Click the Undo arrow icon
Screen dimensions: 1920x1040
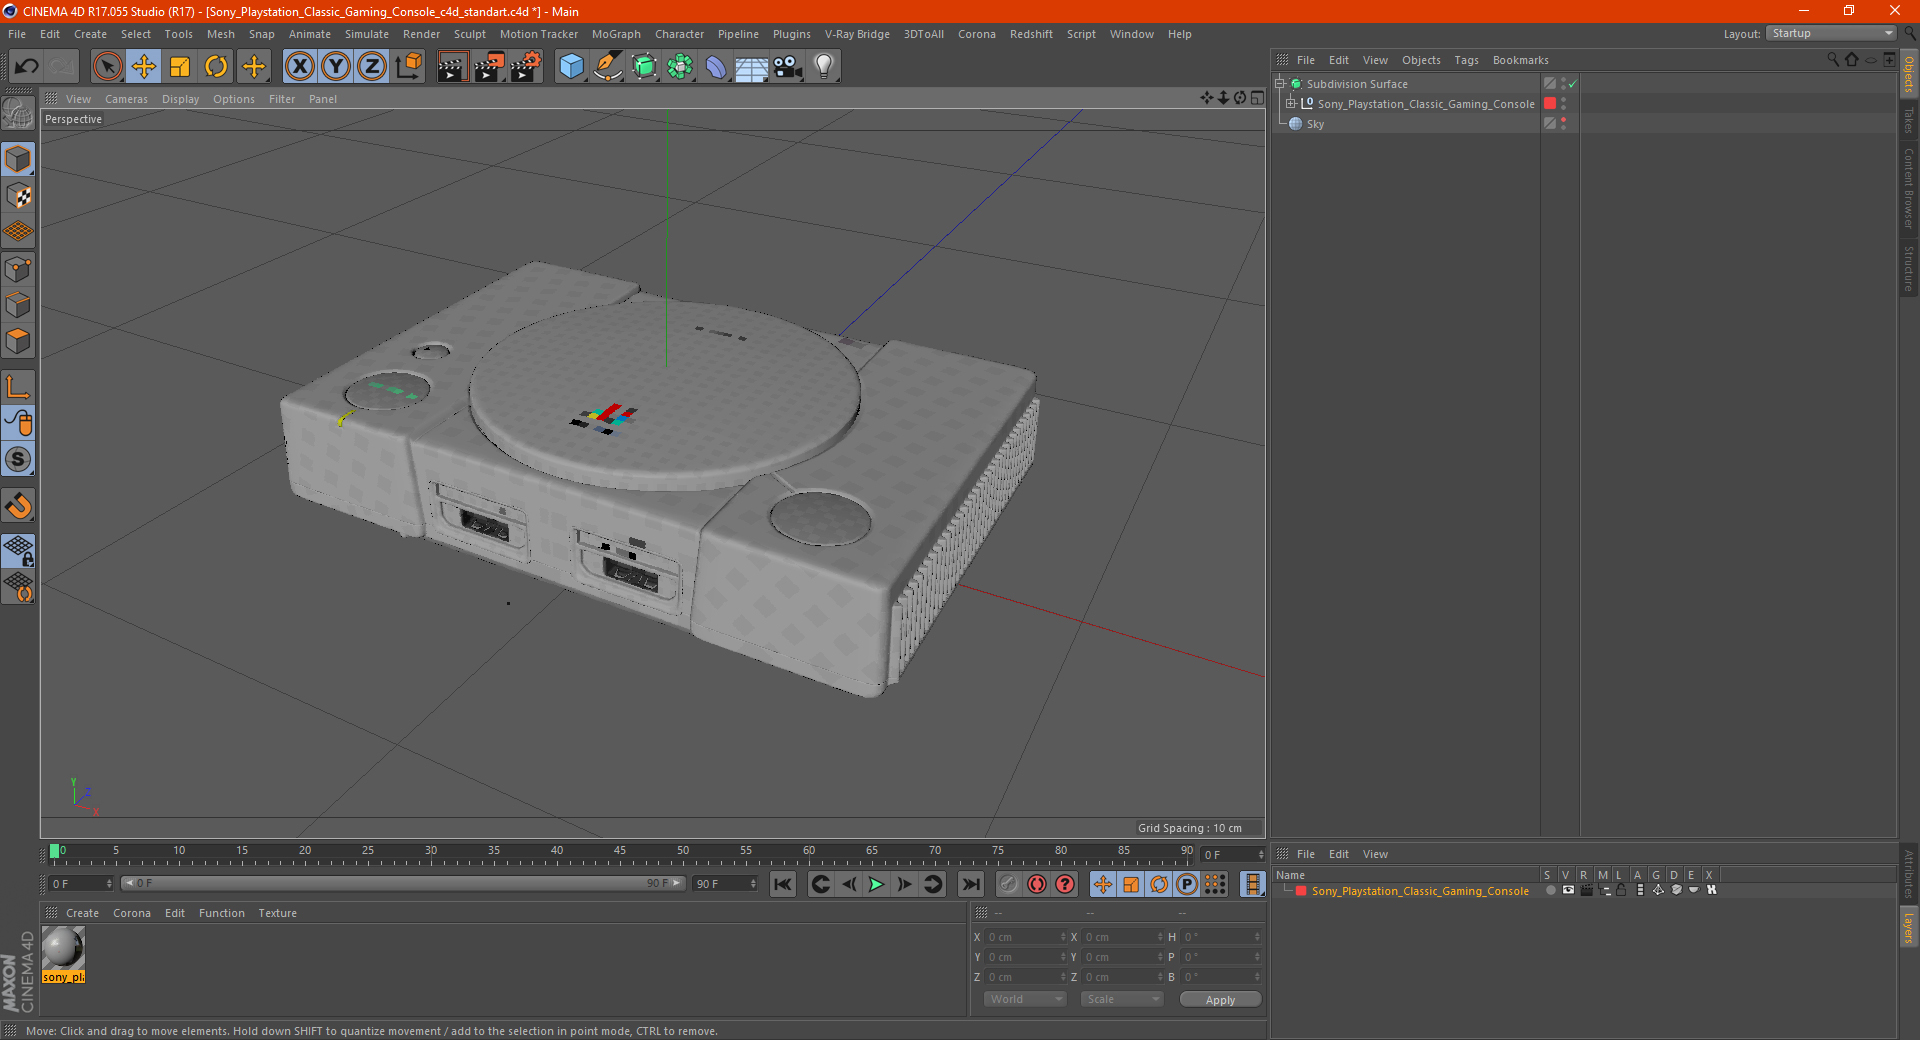pos(27,67)
